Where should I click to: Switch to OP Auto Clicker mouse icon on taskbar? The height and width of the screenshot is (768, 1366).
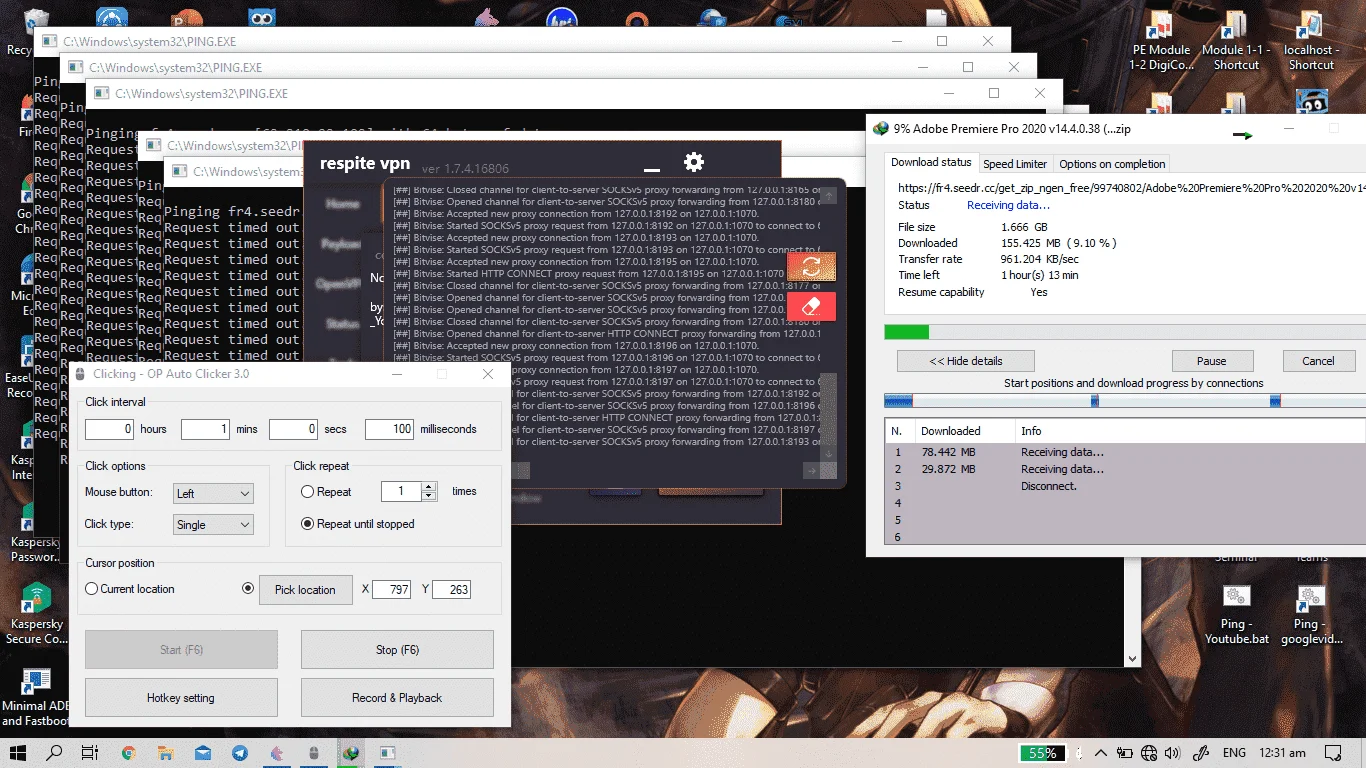click(x=313, y=752)
